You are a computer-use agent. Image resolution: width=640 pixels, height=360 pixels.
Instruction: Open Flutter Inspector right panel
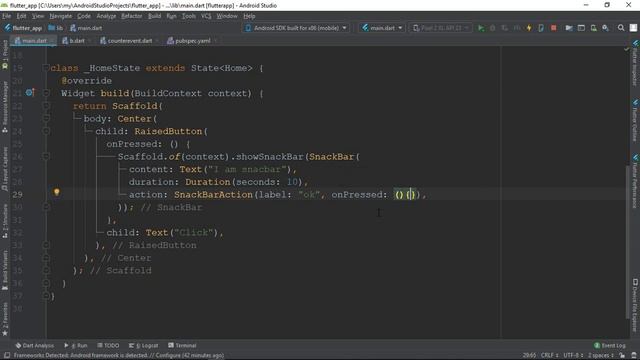635,63
